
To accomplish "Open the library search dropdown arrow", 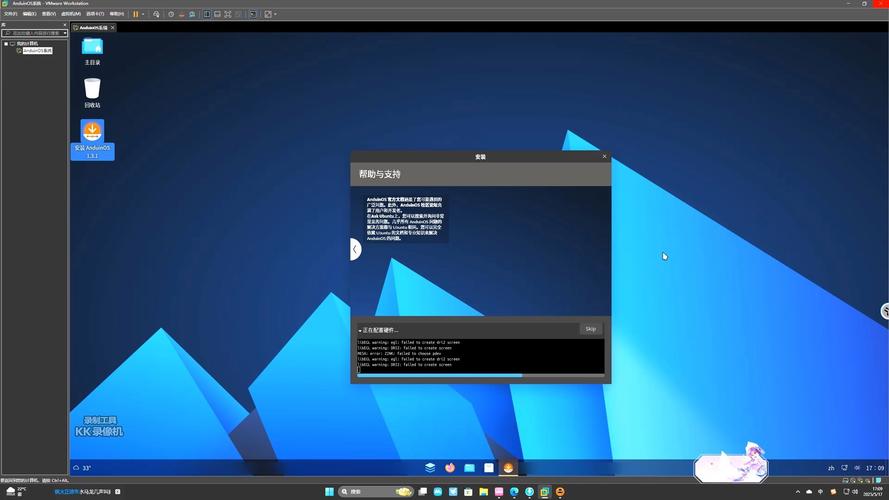I will (65, 33).
